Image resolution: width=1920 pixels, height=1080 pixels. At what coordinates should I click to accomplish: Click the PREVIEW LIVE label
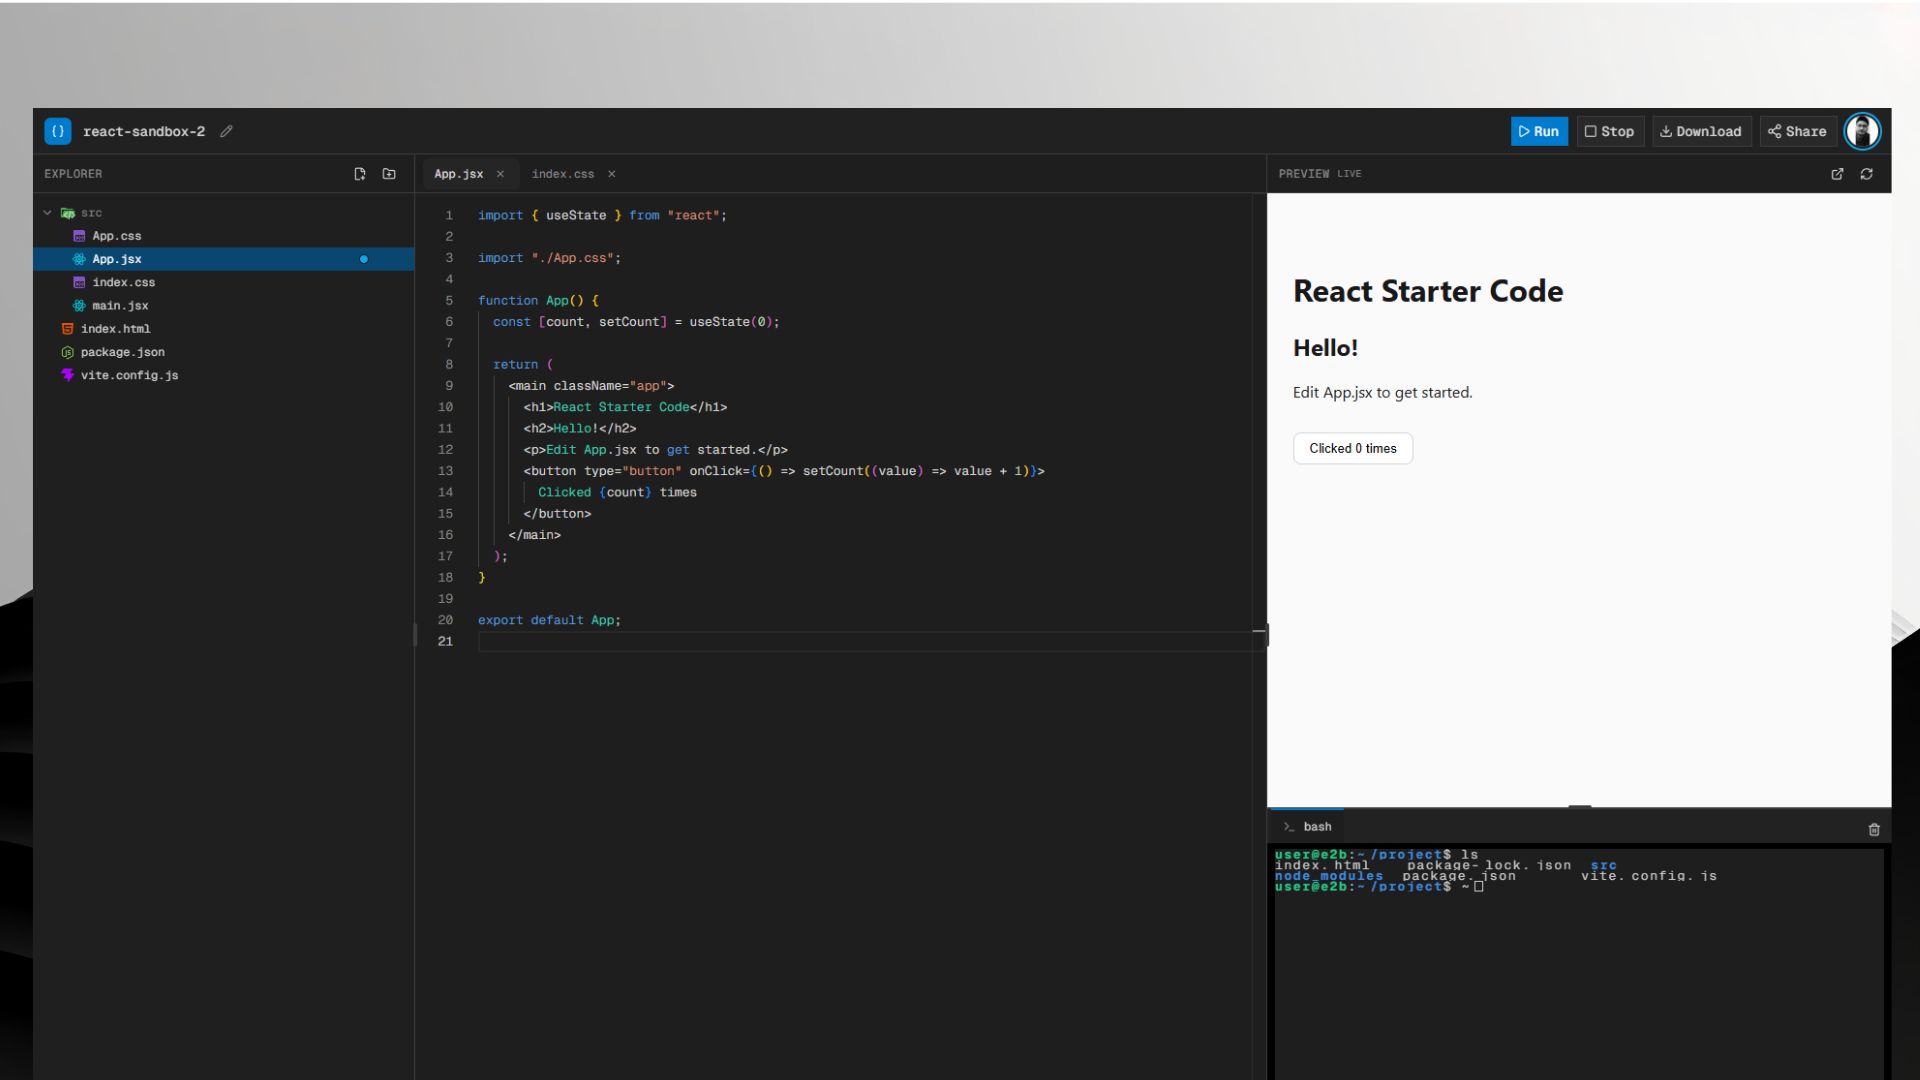coord(1320,174)
